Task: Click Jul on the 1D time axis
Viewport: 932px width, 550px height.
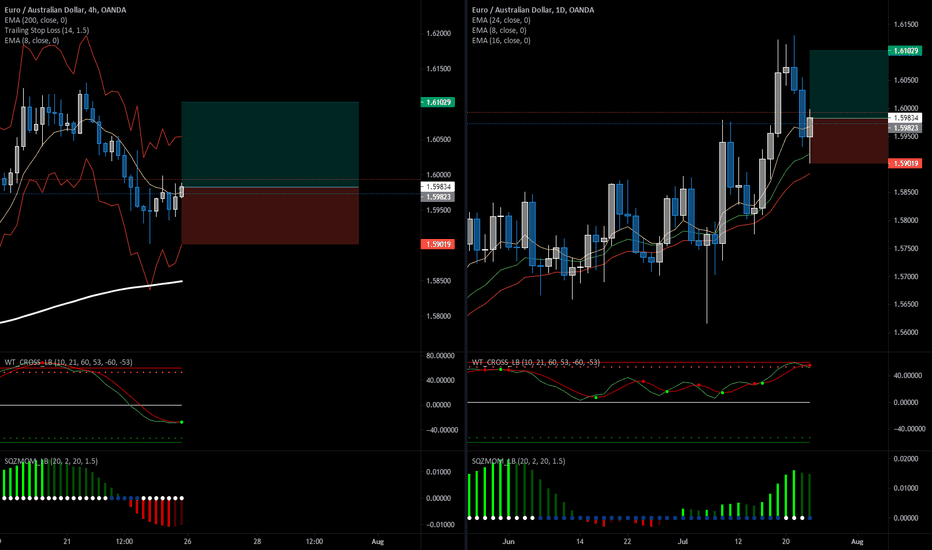Action: pos(683,542)
